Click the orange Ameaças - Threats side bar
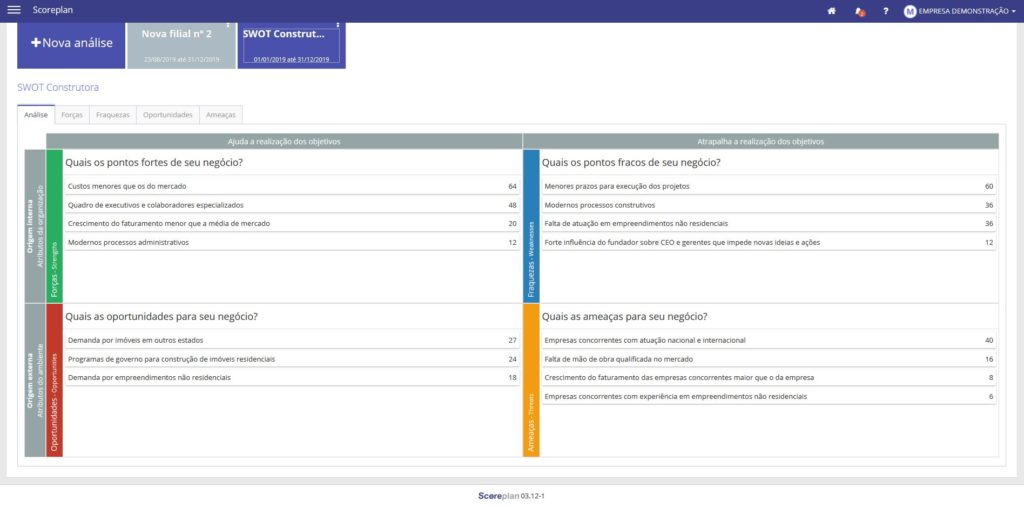 pos(531,380)
